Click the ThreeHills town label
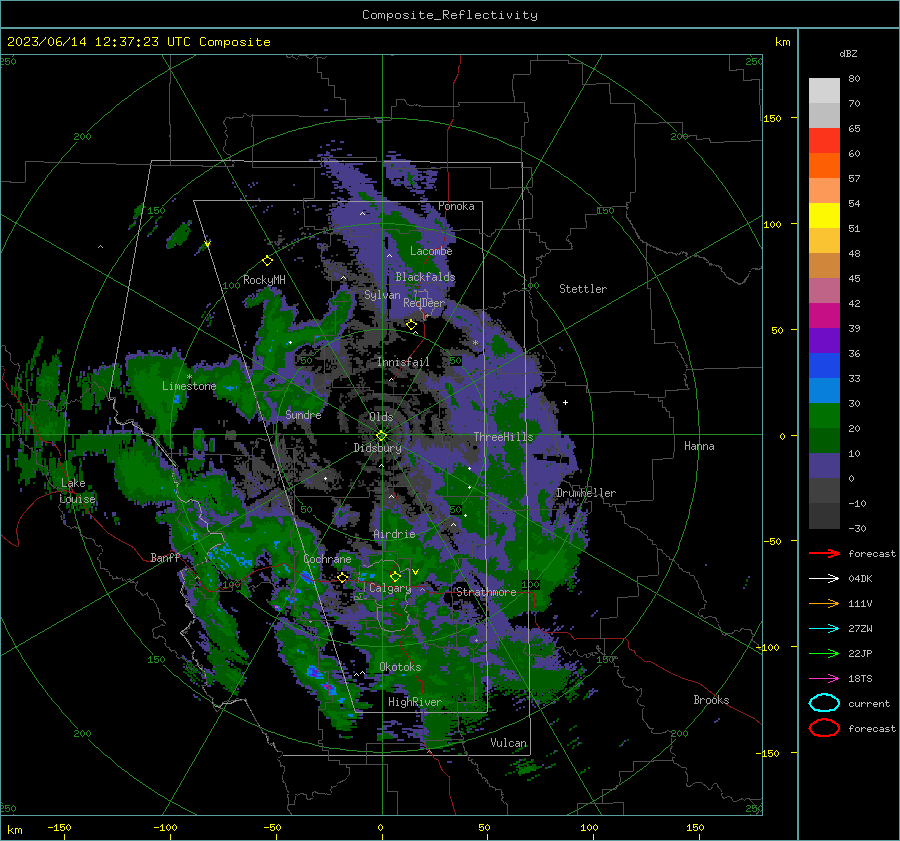Image resolution: width=900 pixels, height=841 pixels. [x=503, y=437]
